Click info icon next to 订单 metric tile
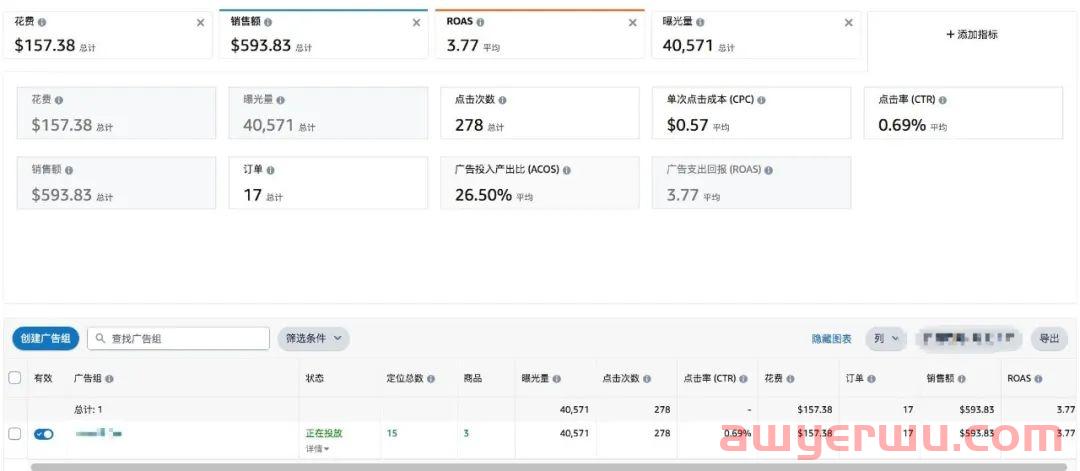Image resolution: width=1080 pixels, height=471 pixels. pyautogui.click(x=271, y=170)
